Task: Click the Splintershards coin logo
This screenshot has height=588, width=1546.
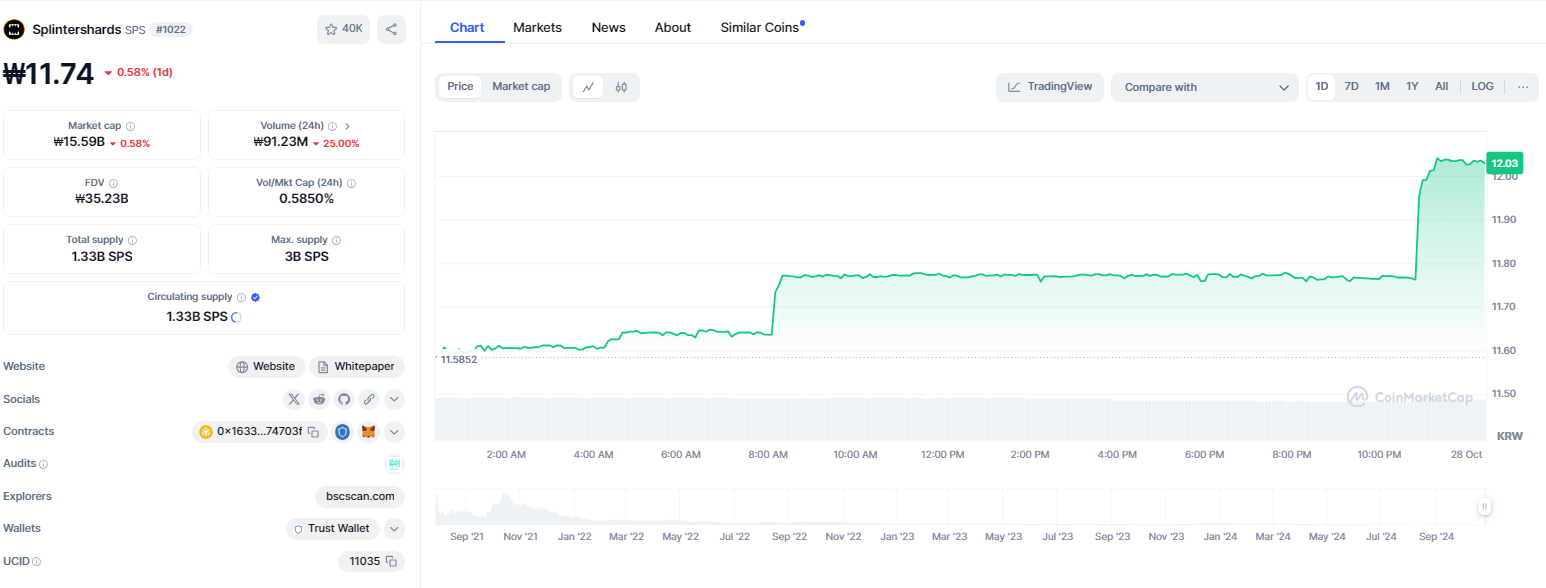Action: click(14, 30)
